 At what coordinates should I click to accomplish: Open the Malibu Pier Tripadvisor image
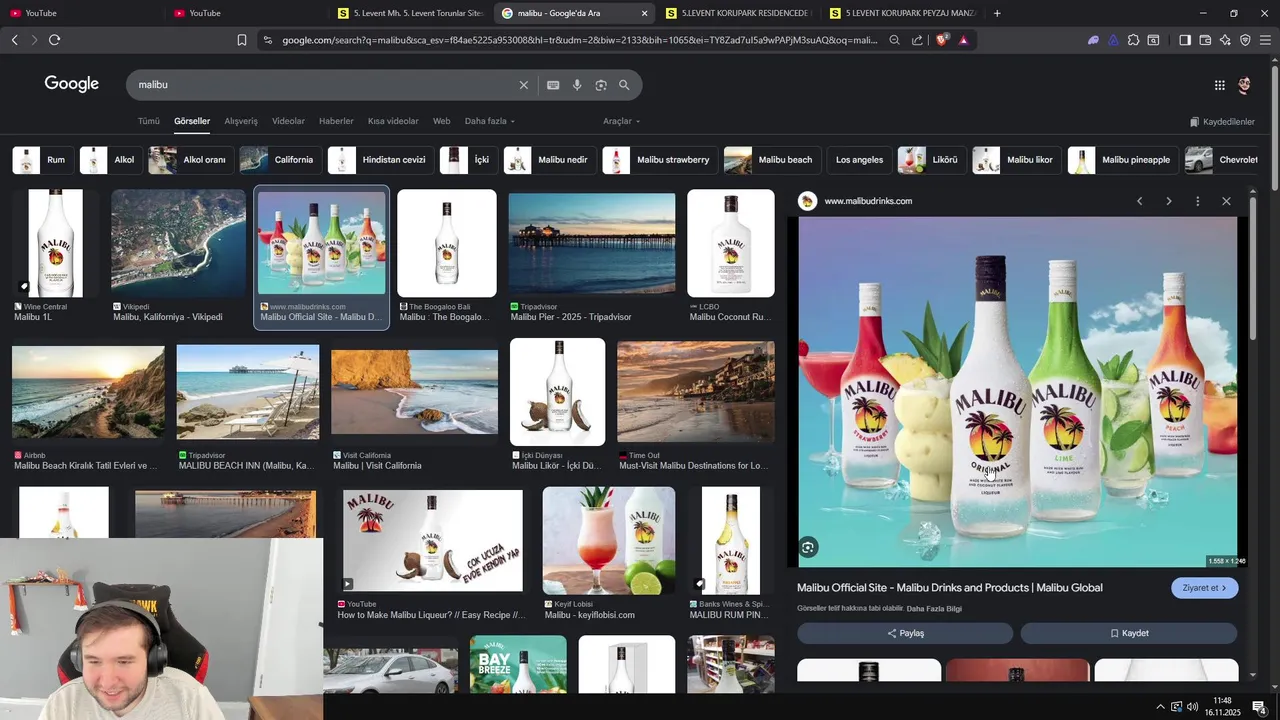[592, 243]
